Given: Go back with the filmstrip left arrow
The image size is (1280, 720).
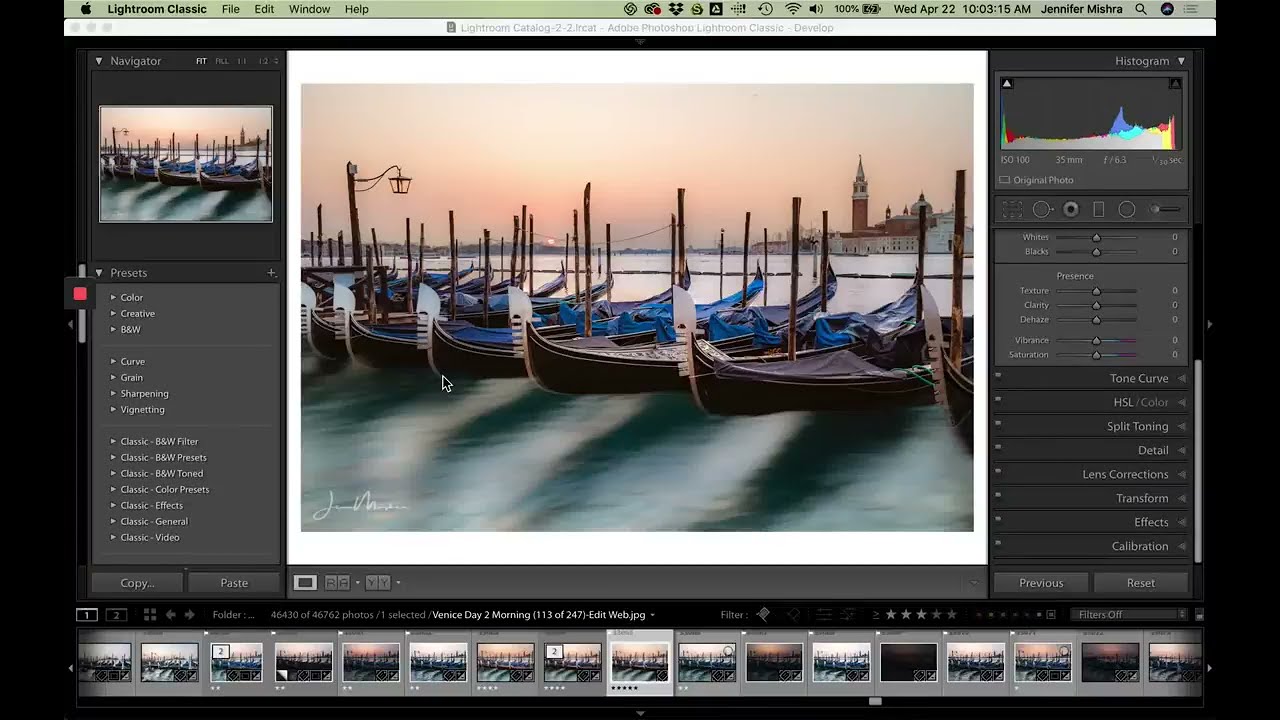Looking at the screenshot, I should click(171, 614).
